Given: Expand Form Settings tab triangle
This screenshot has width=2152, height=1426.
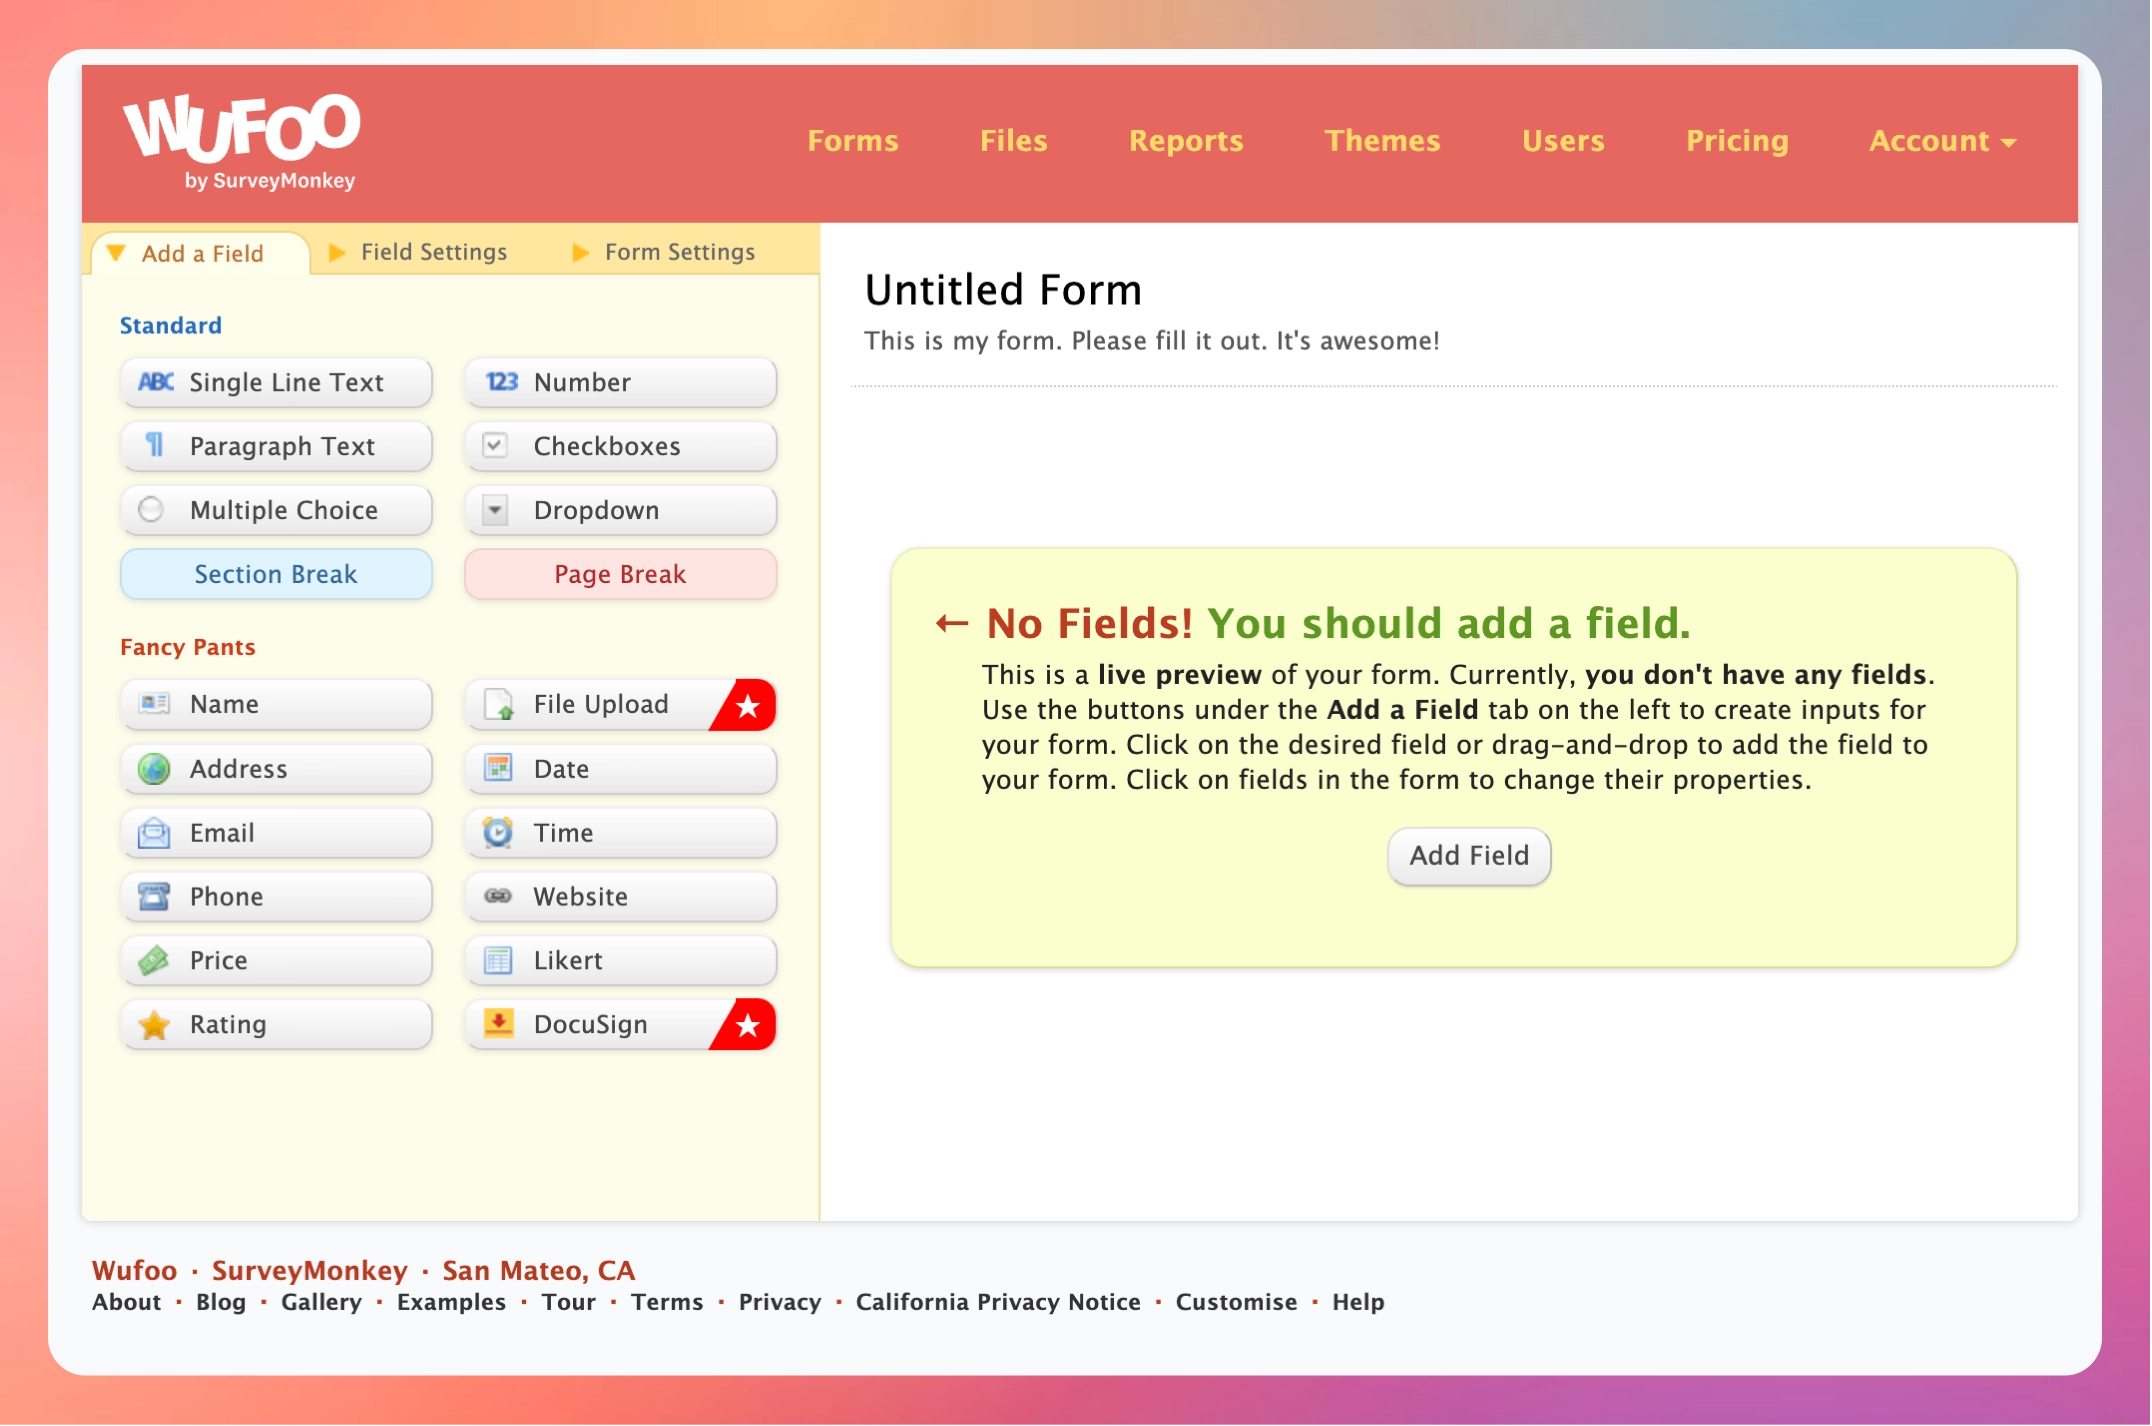Looking at the screenshot, I should (580, 252).
